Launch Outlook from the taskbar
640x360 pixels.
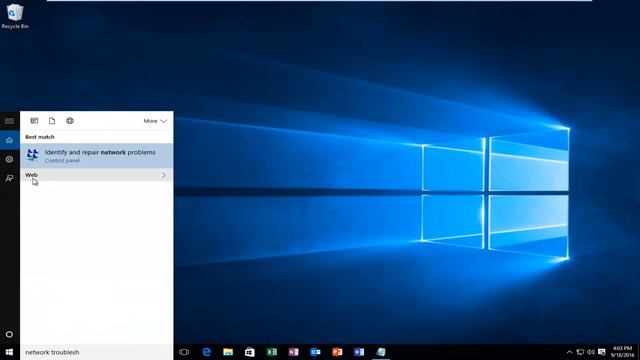coord(316,352)
